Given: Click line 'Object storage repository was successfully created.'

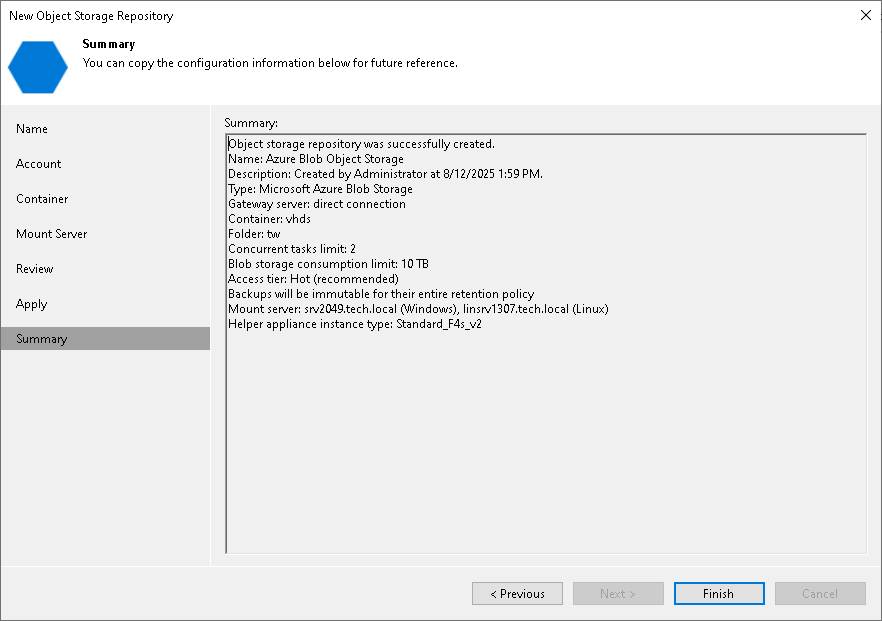Looking at the screenshot, I should click(361, 144).
